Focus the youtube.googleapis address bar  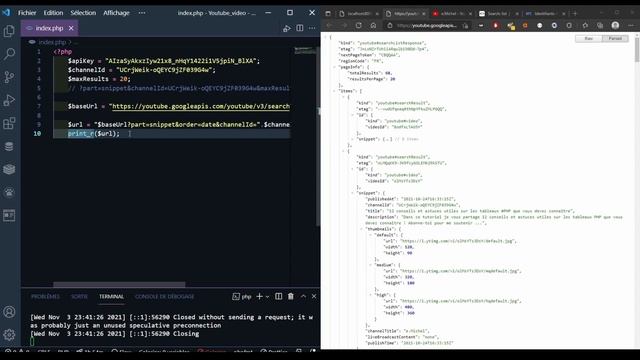click(x=427, y=25)
